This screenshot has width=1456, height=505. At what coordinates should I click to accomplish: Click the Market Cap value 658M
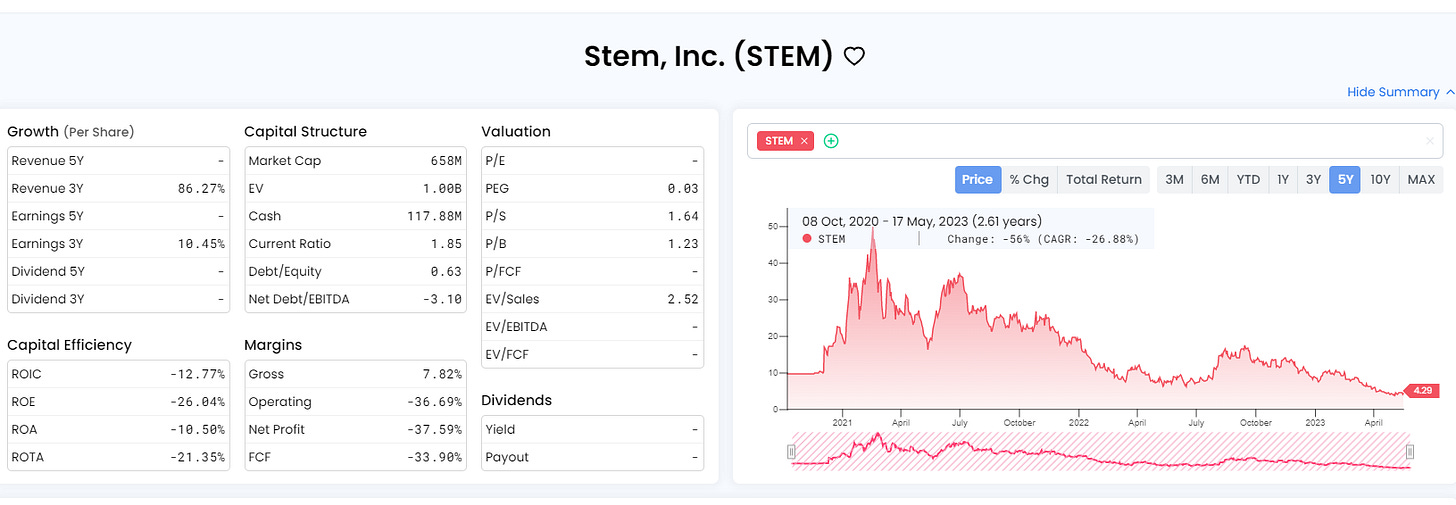(x=446, y=161)
